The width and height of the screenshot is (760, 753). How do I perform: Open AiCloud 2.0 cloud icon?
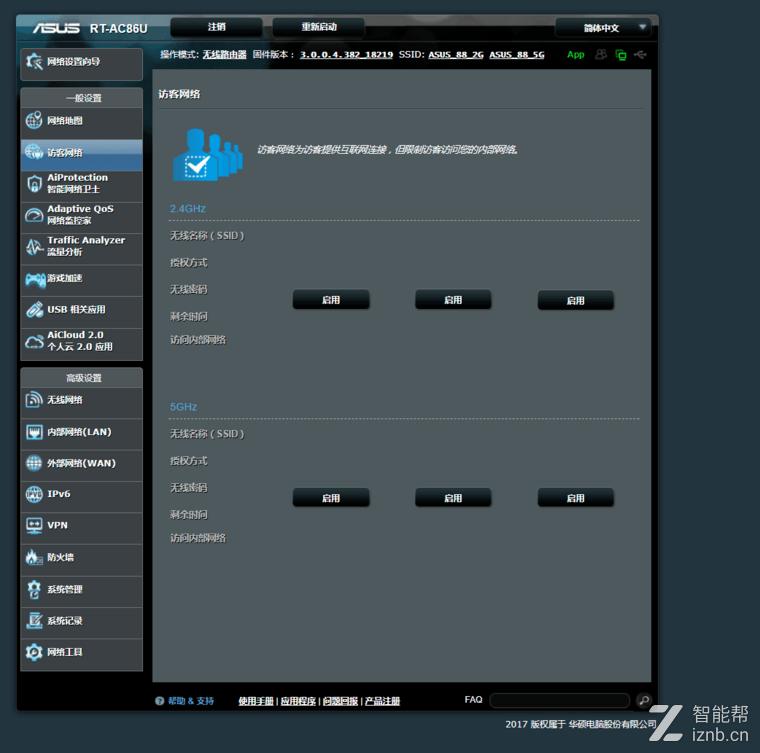click(34, 342)
